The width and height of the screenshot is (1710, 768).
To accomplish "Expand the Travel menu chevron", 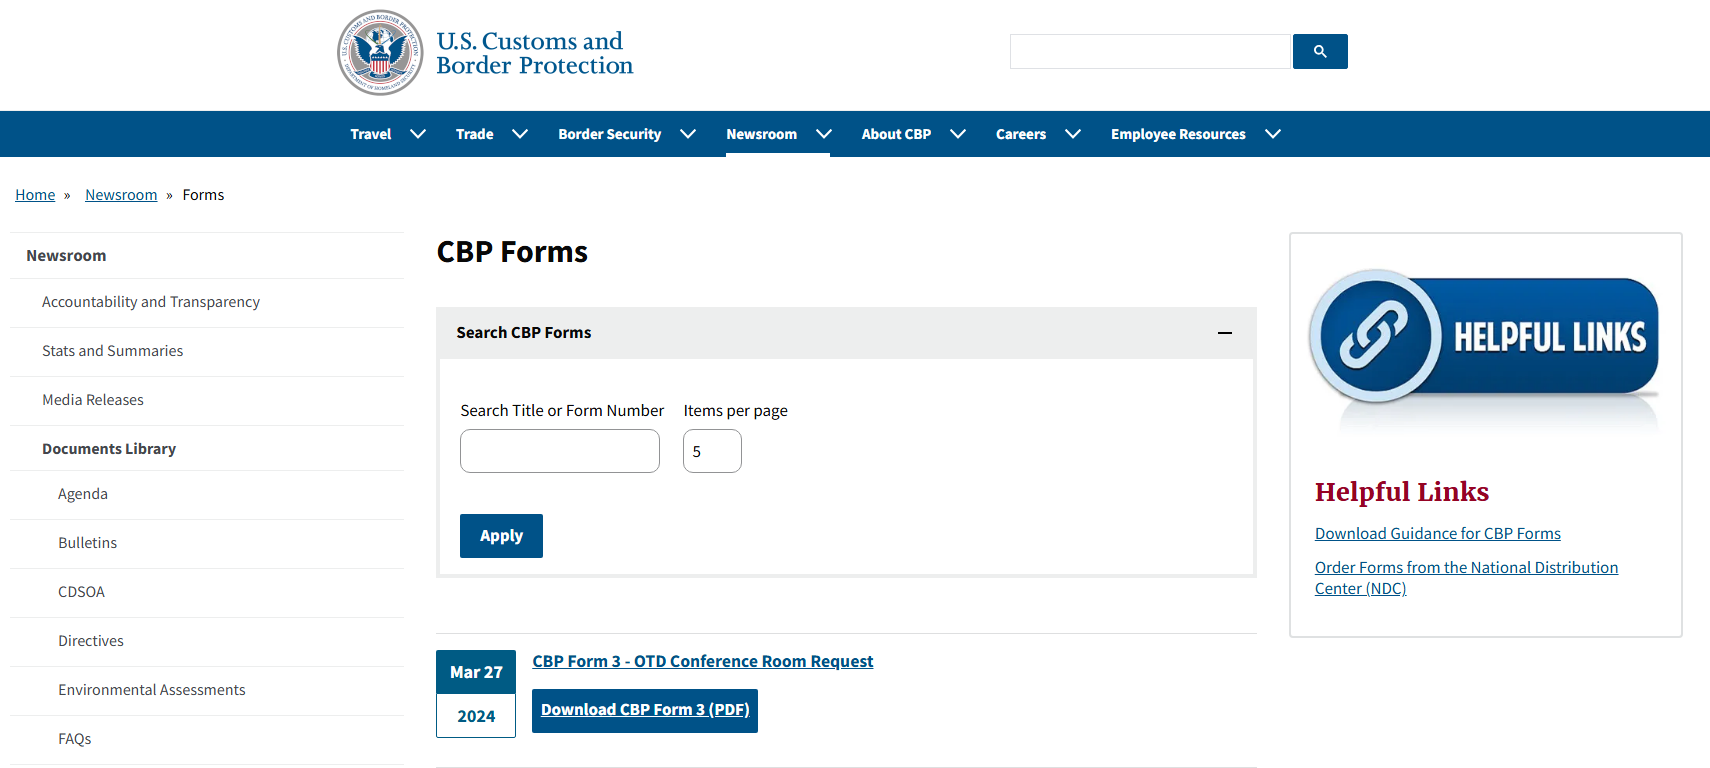I will click(418, 134).
